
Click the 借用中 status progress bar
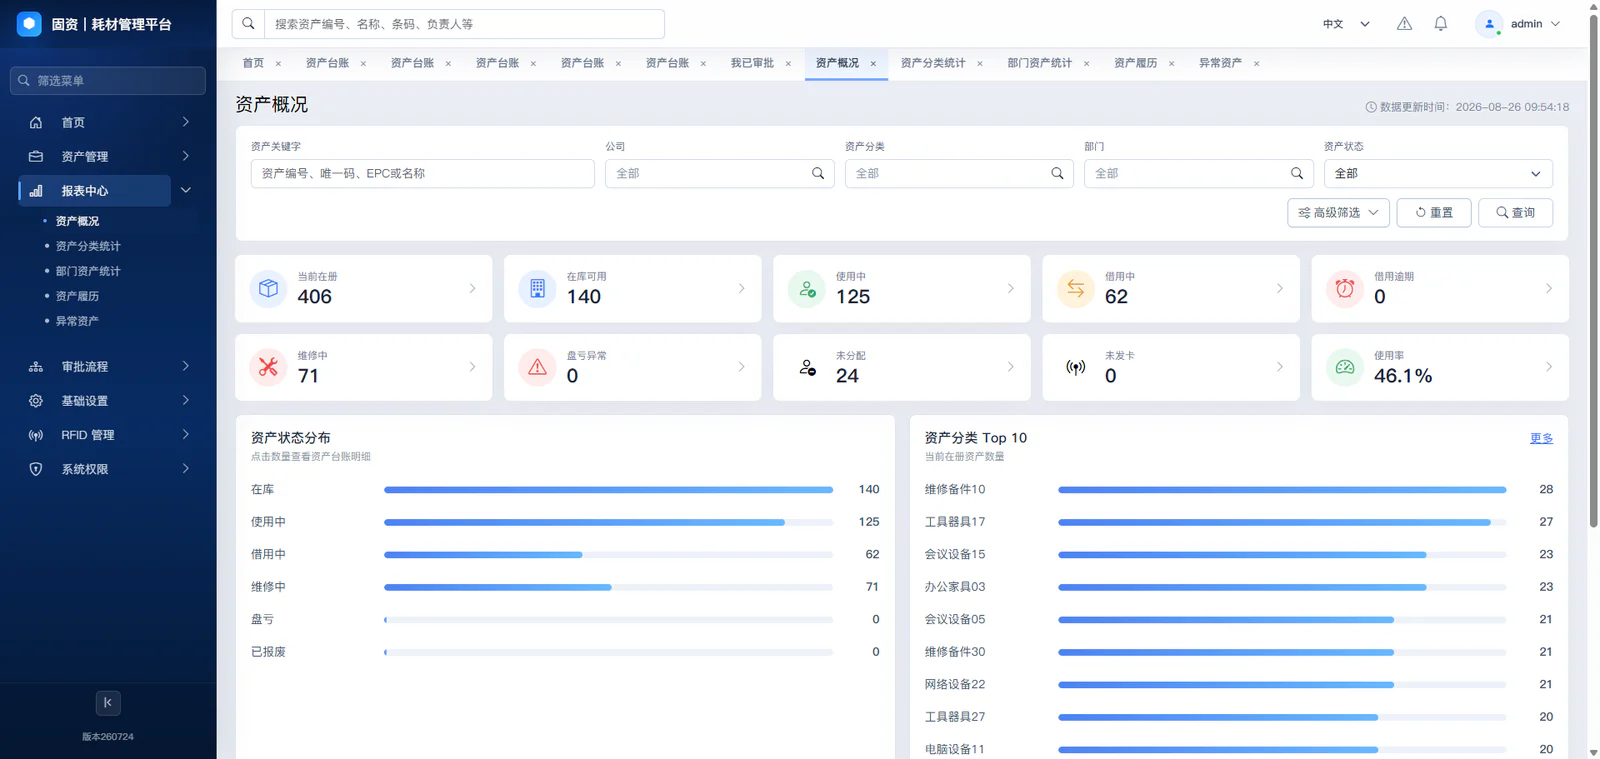(608, 555)
